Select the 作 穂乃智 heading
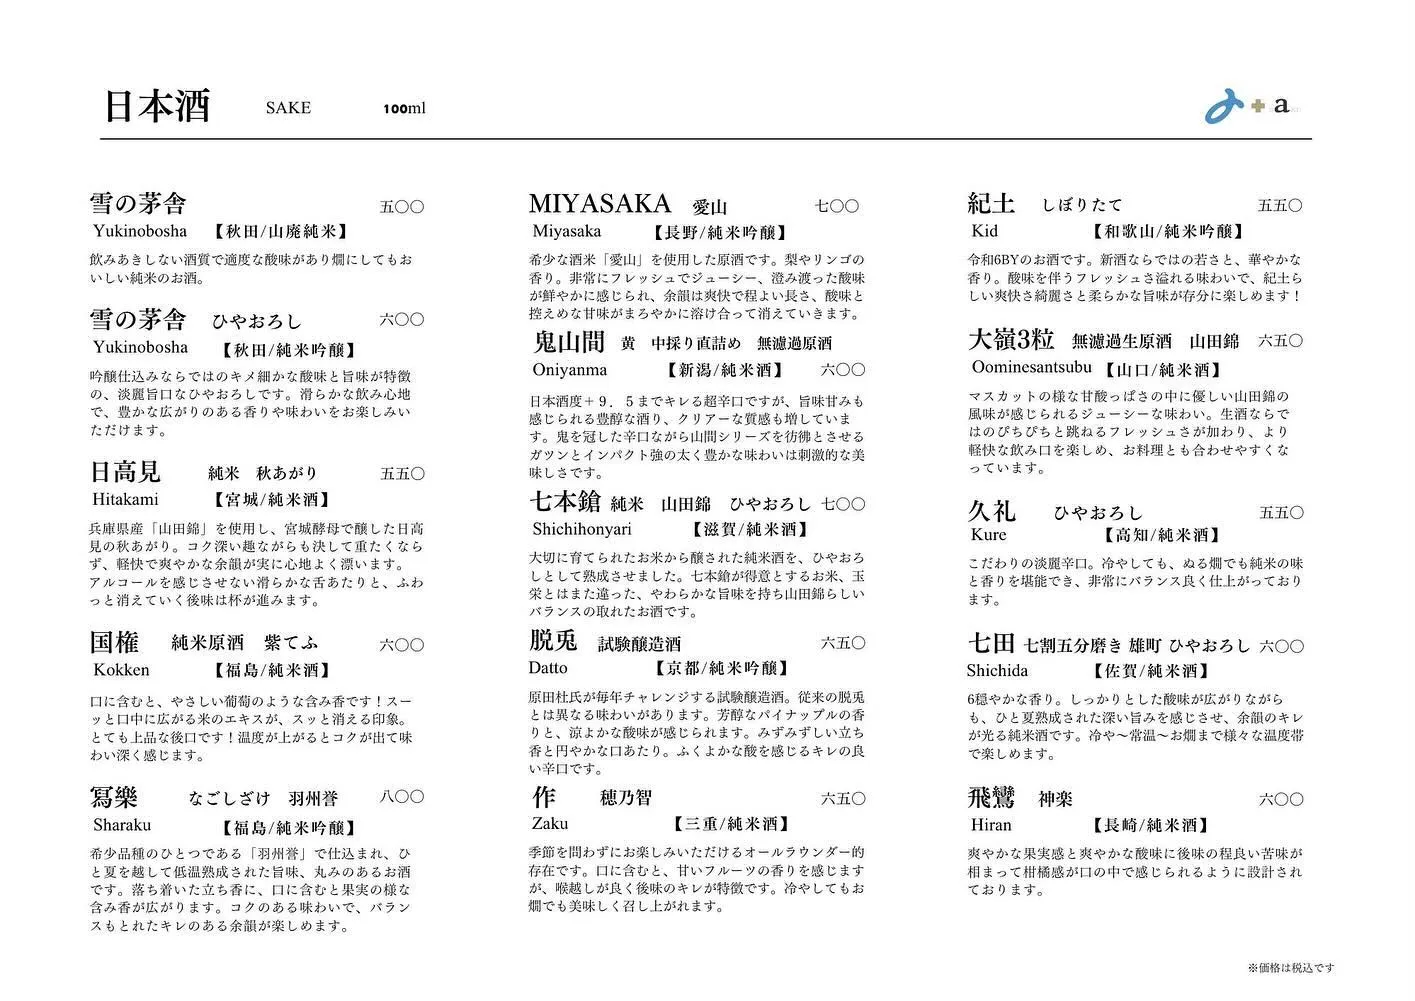 [x=592, y=798]
